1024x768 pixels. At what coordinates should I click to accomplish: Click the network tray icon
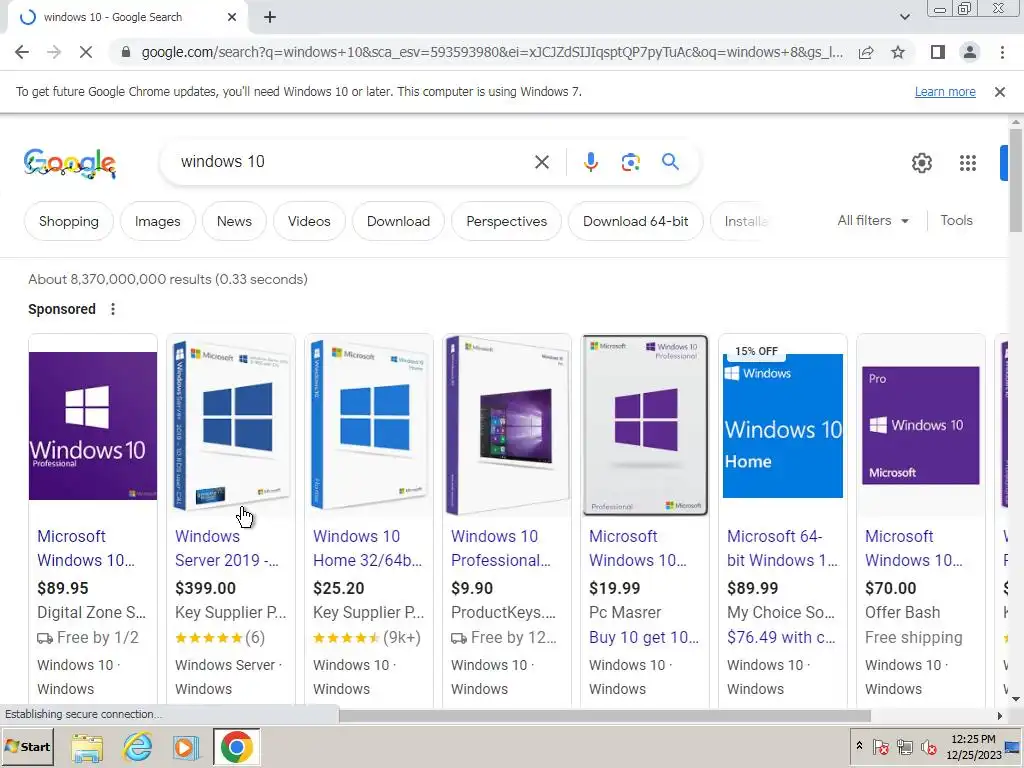tap(904, 746)
